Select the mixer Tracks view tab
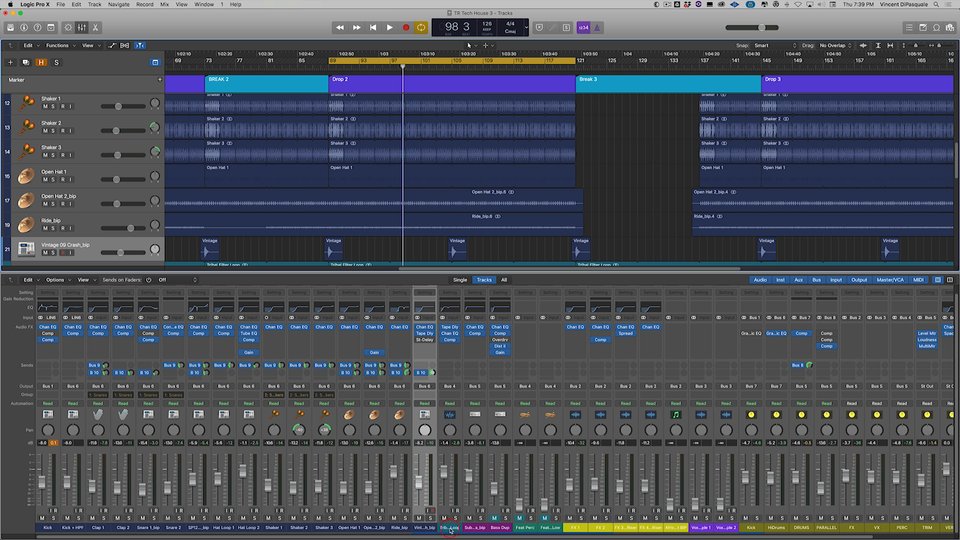 [x=484, y=280]
